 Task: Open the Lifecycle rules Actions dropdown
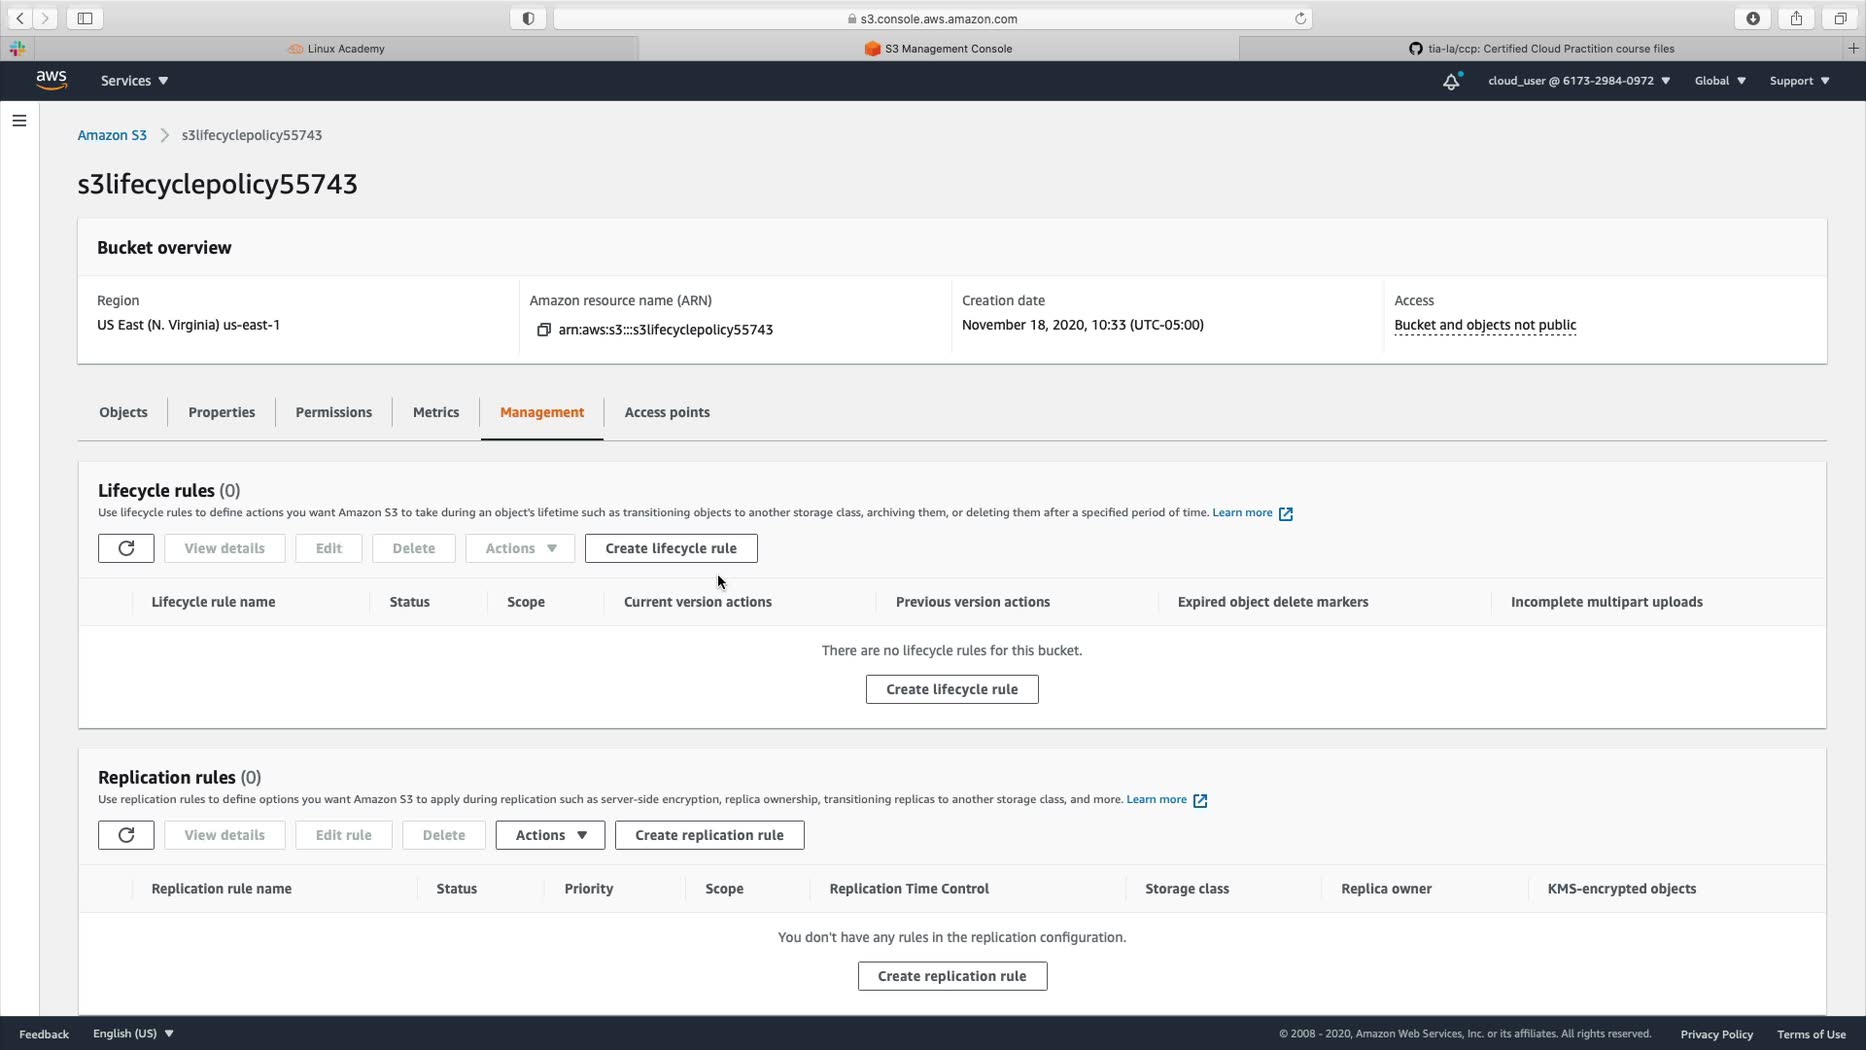(520, 548)
